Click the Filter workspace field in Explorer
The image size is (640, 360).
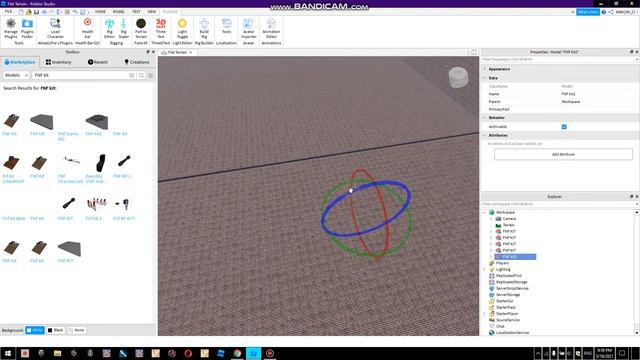(x=558, y=204)
